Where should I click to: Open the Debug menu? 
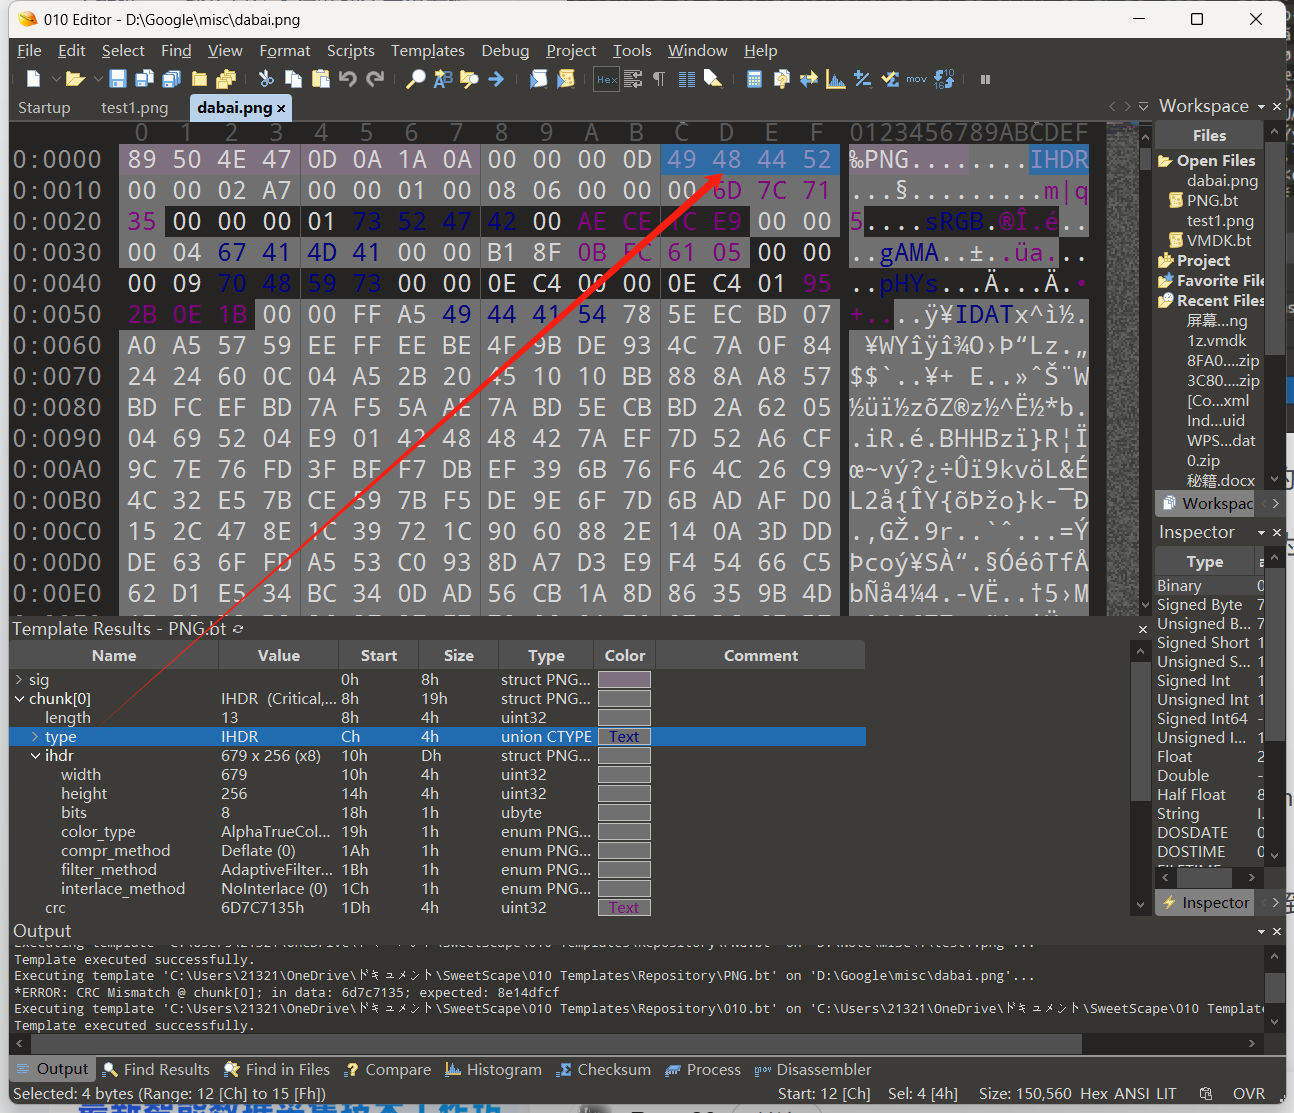point(505,51)
